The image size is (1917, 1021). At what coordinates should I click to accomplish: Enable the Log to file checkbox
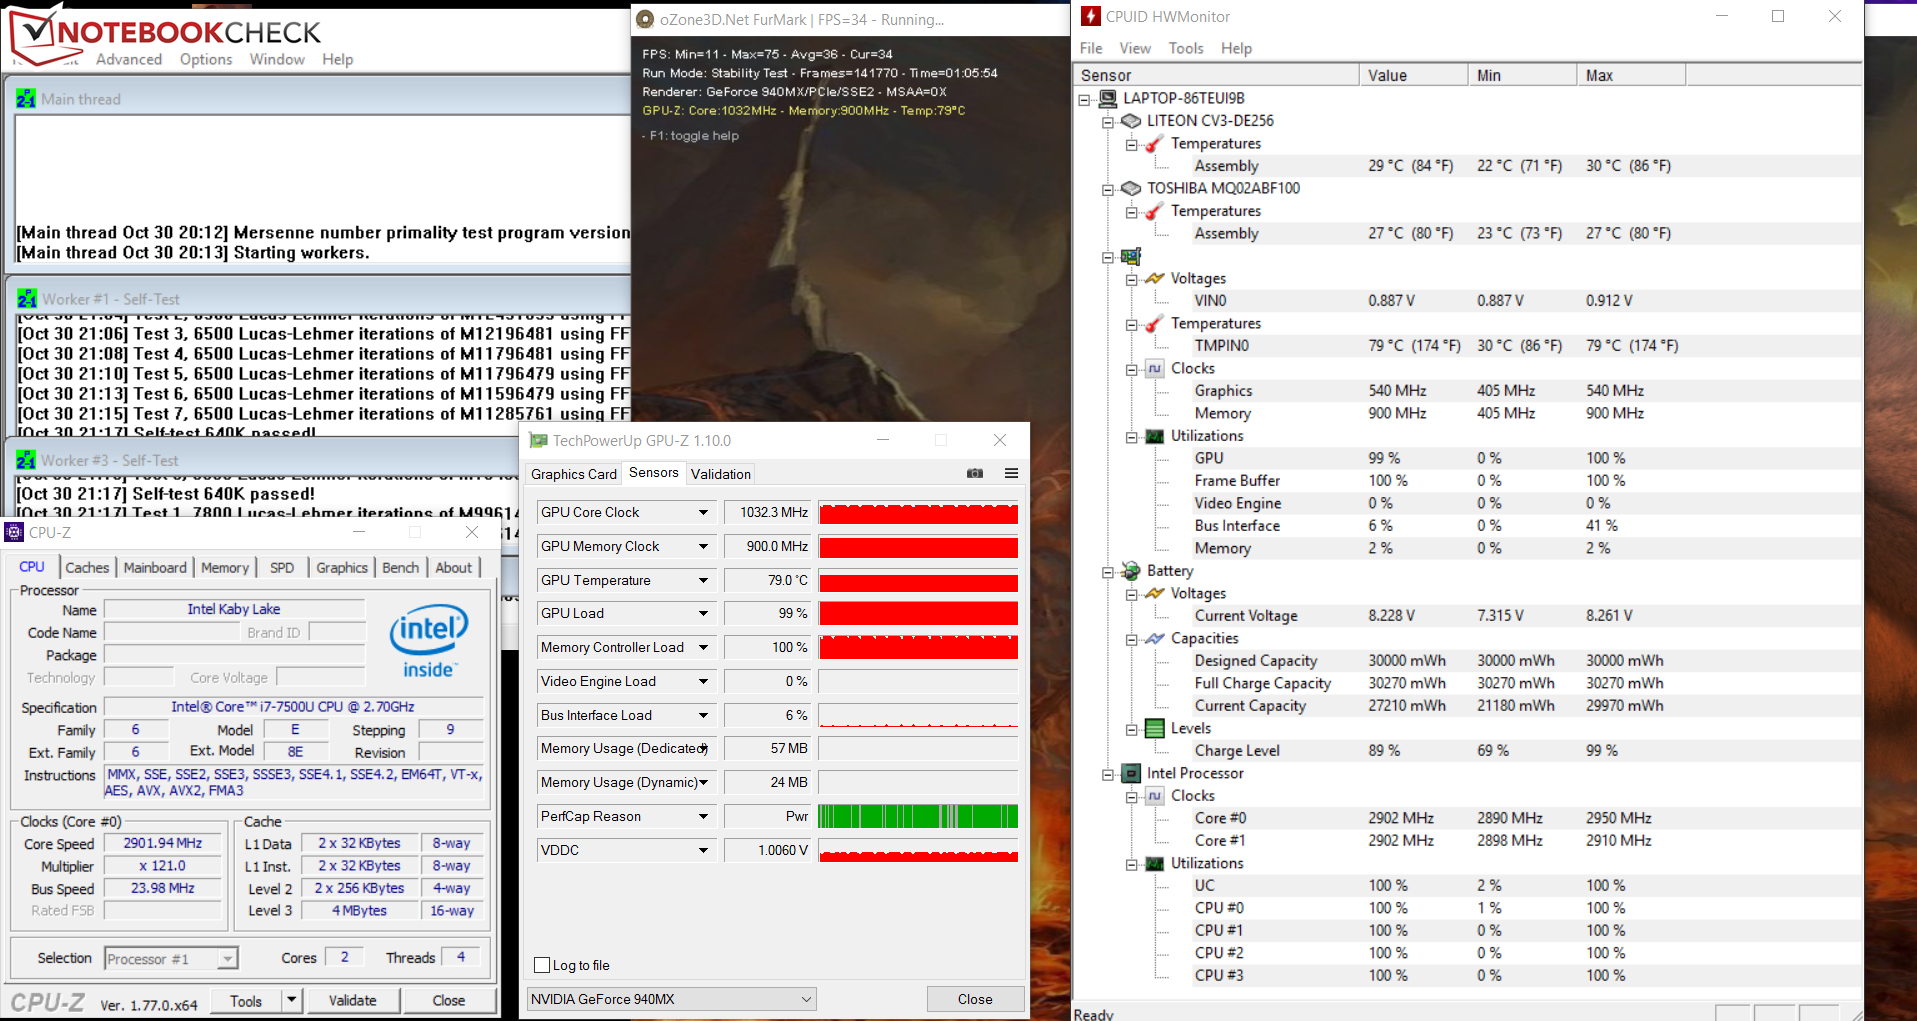[542, 965]
